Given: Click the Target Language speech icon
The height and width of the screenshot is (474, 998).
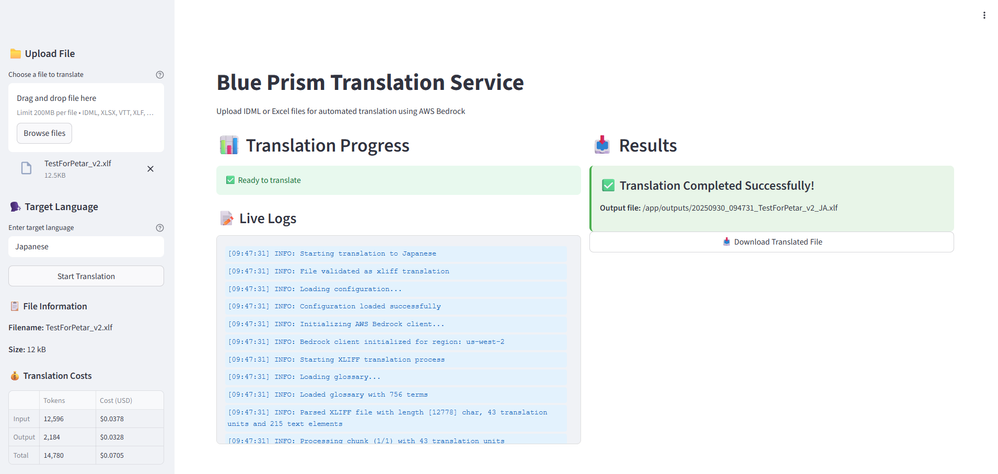Looking at the screenshot, I should pos(15,207).
